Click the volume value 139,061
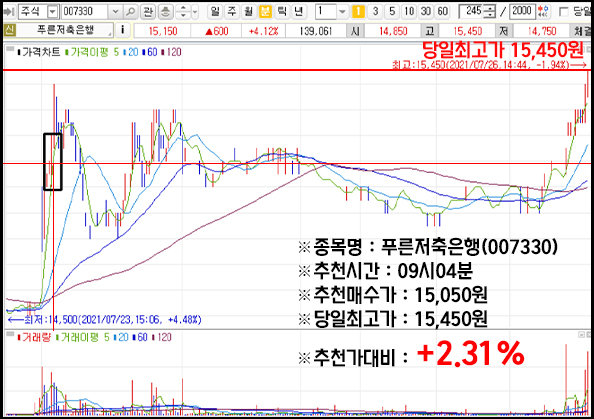Viewport: 594px width, 419px height. 315,31
